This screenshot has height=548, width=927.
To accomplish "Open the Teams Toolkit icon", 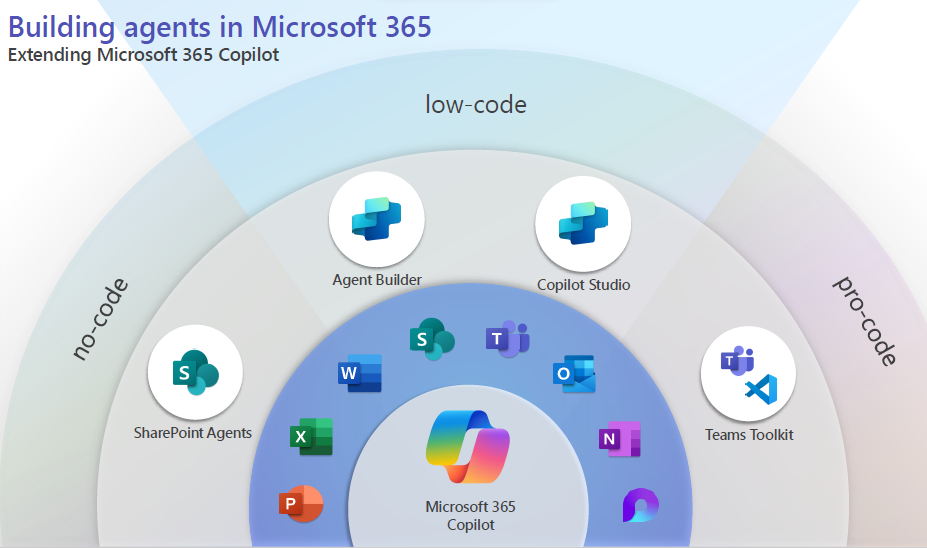I will coord(748,374).
